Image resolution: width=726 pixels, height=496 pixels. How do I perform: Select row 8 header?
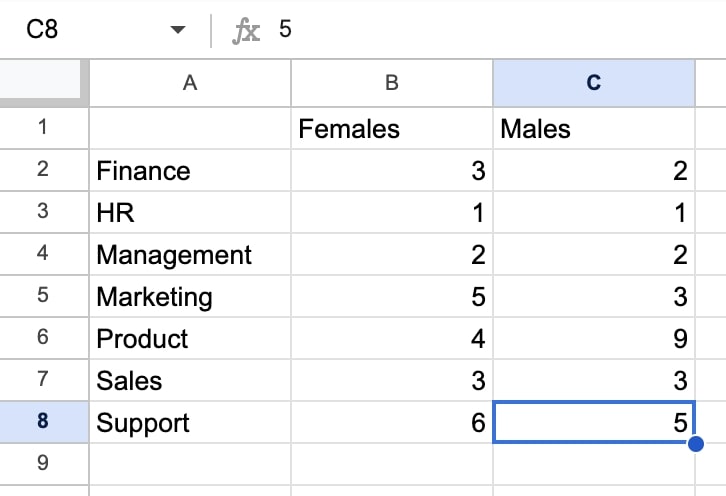pos(43,422)
